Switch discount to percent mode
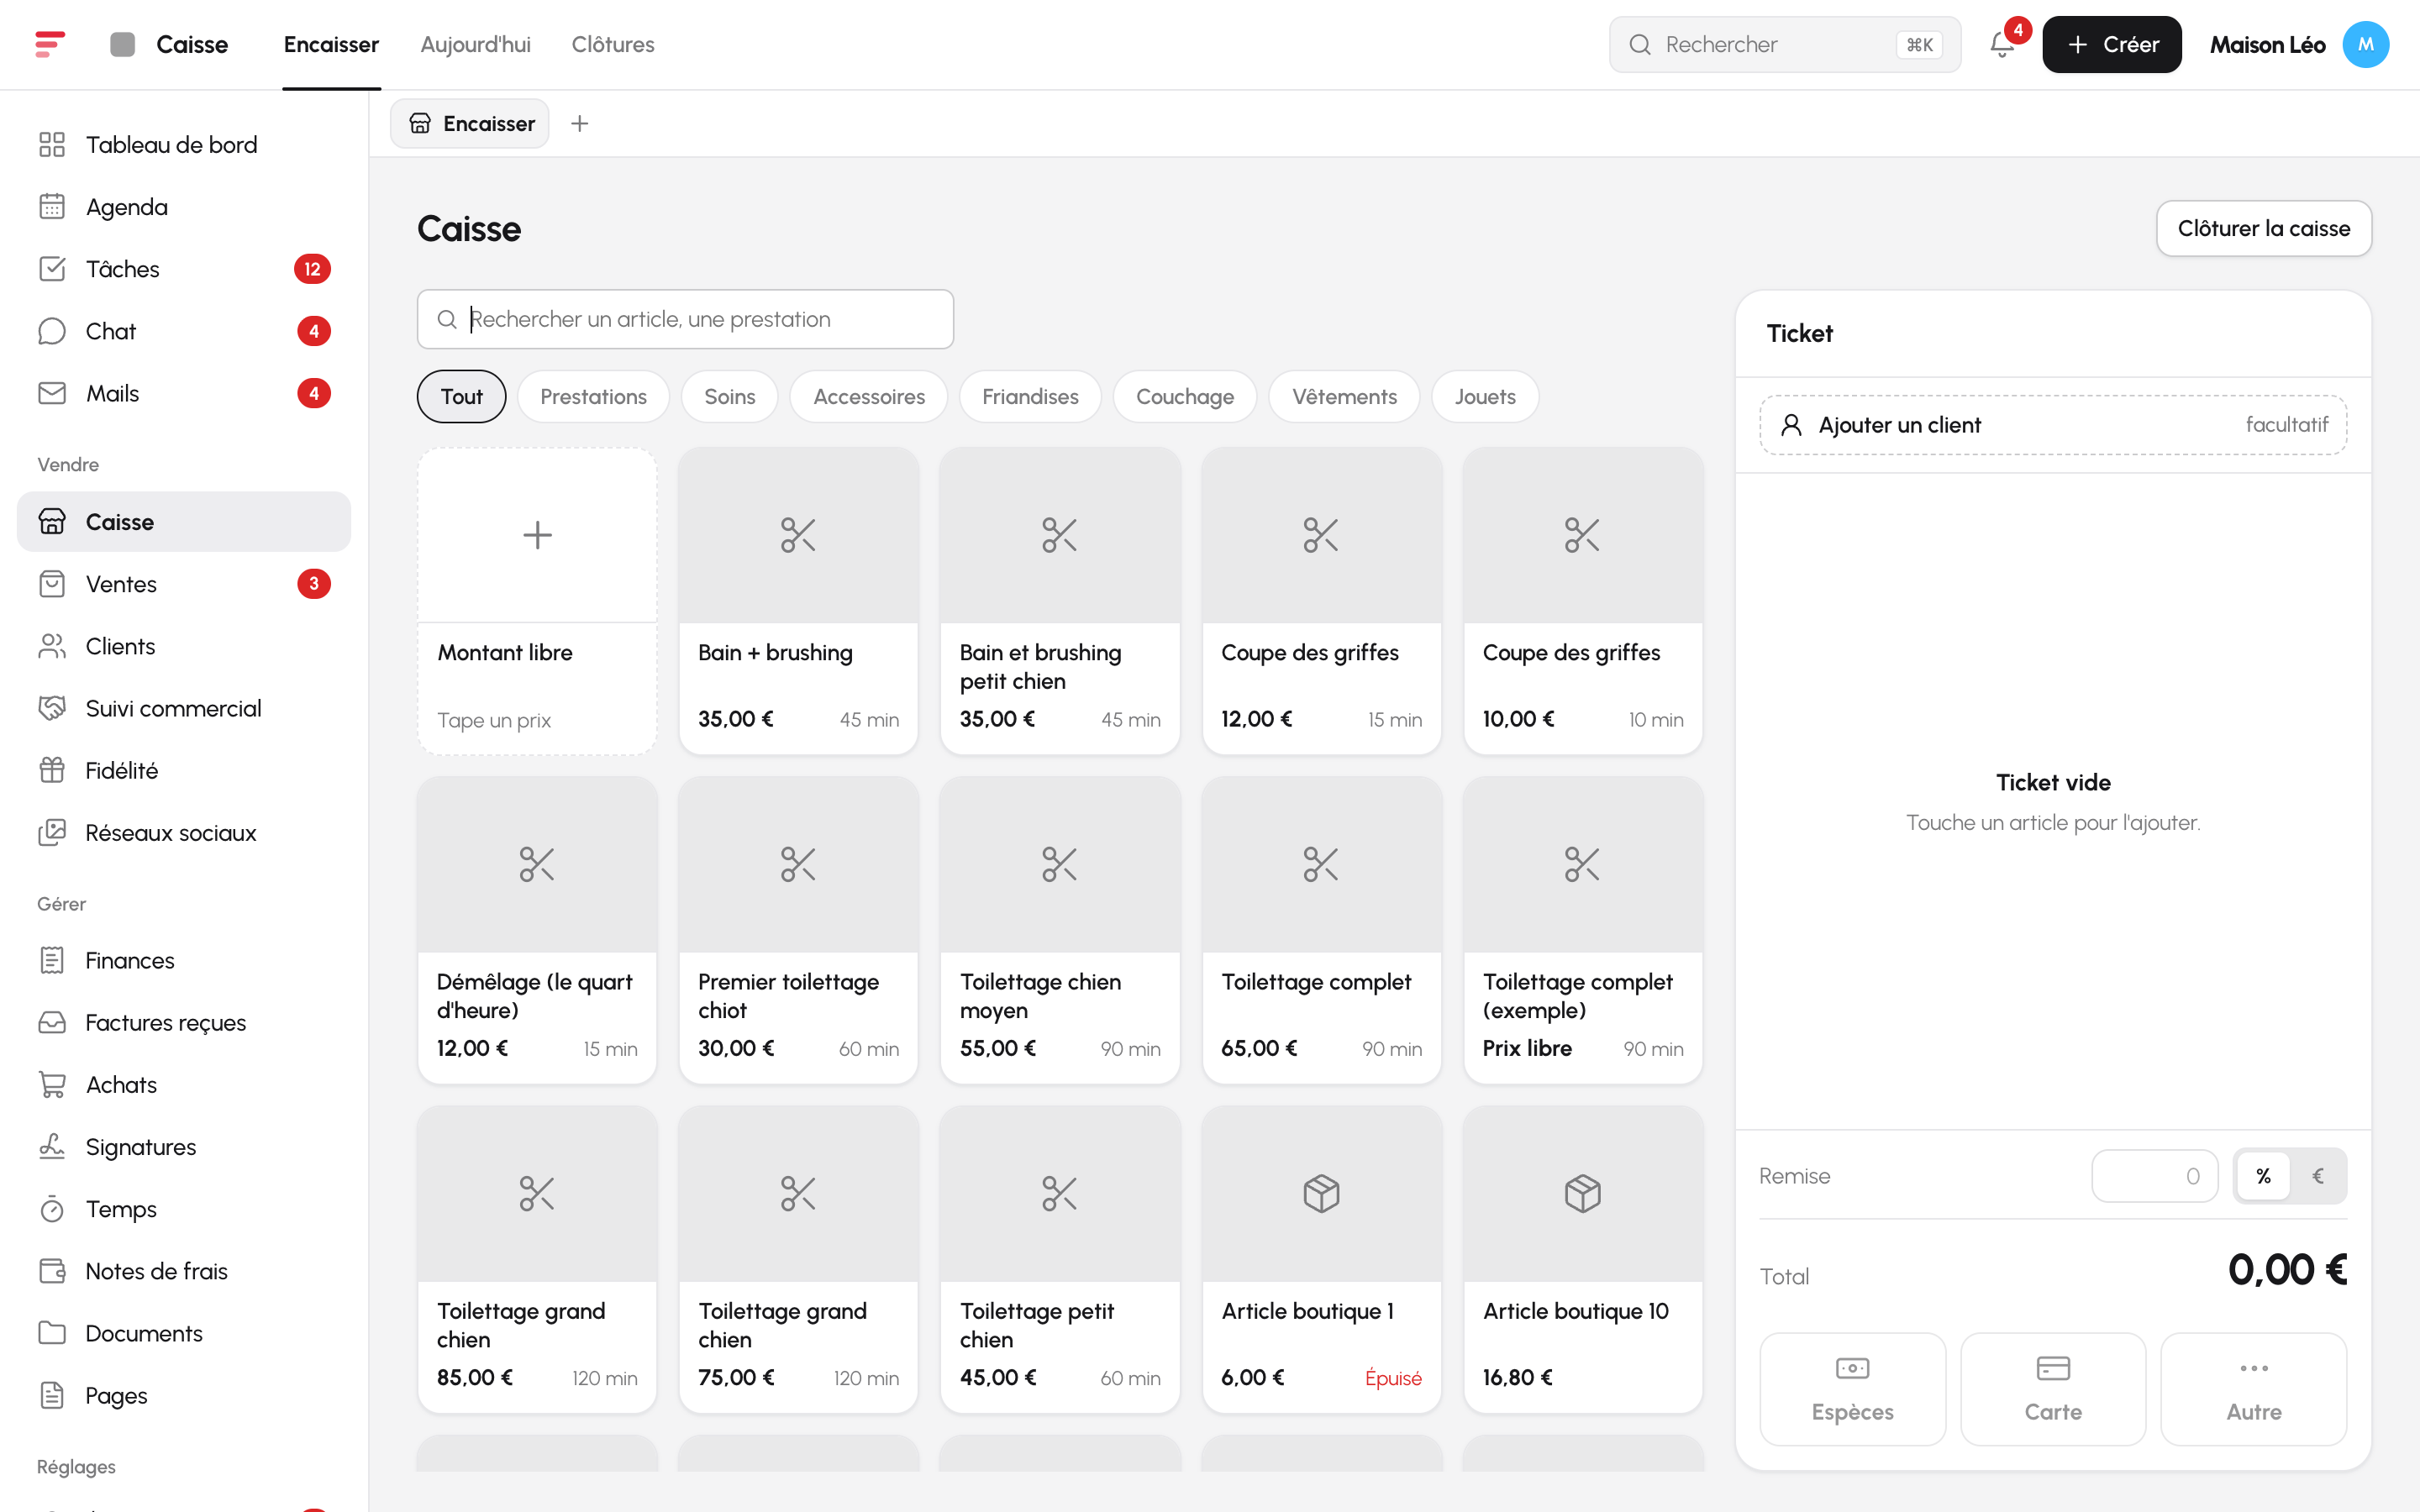This screenshot has height=1512, width=2420. pos(2263,1176)
